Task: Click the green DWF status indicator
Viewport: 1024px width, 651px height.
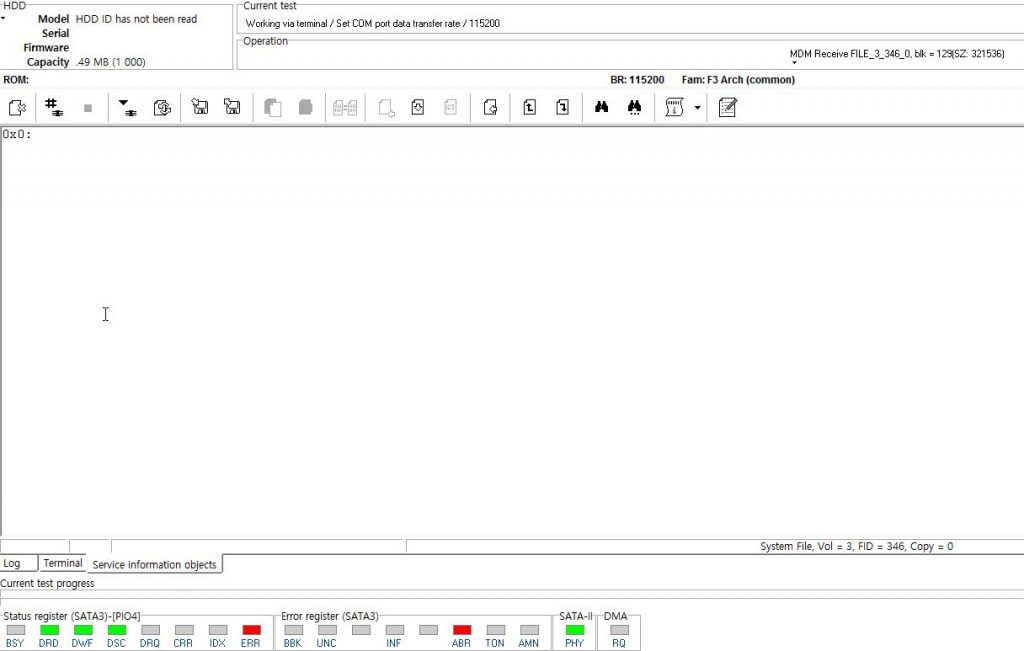Action: [x=83, y=630]
